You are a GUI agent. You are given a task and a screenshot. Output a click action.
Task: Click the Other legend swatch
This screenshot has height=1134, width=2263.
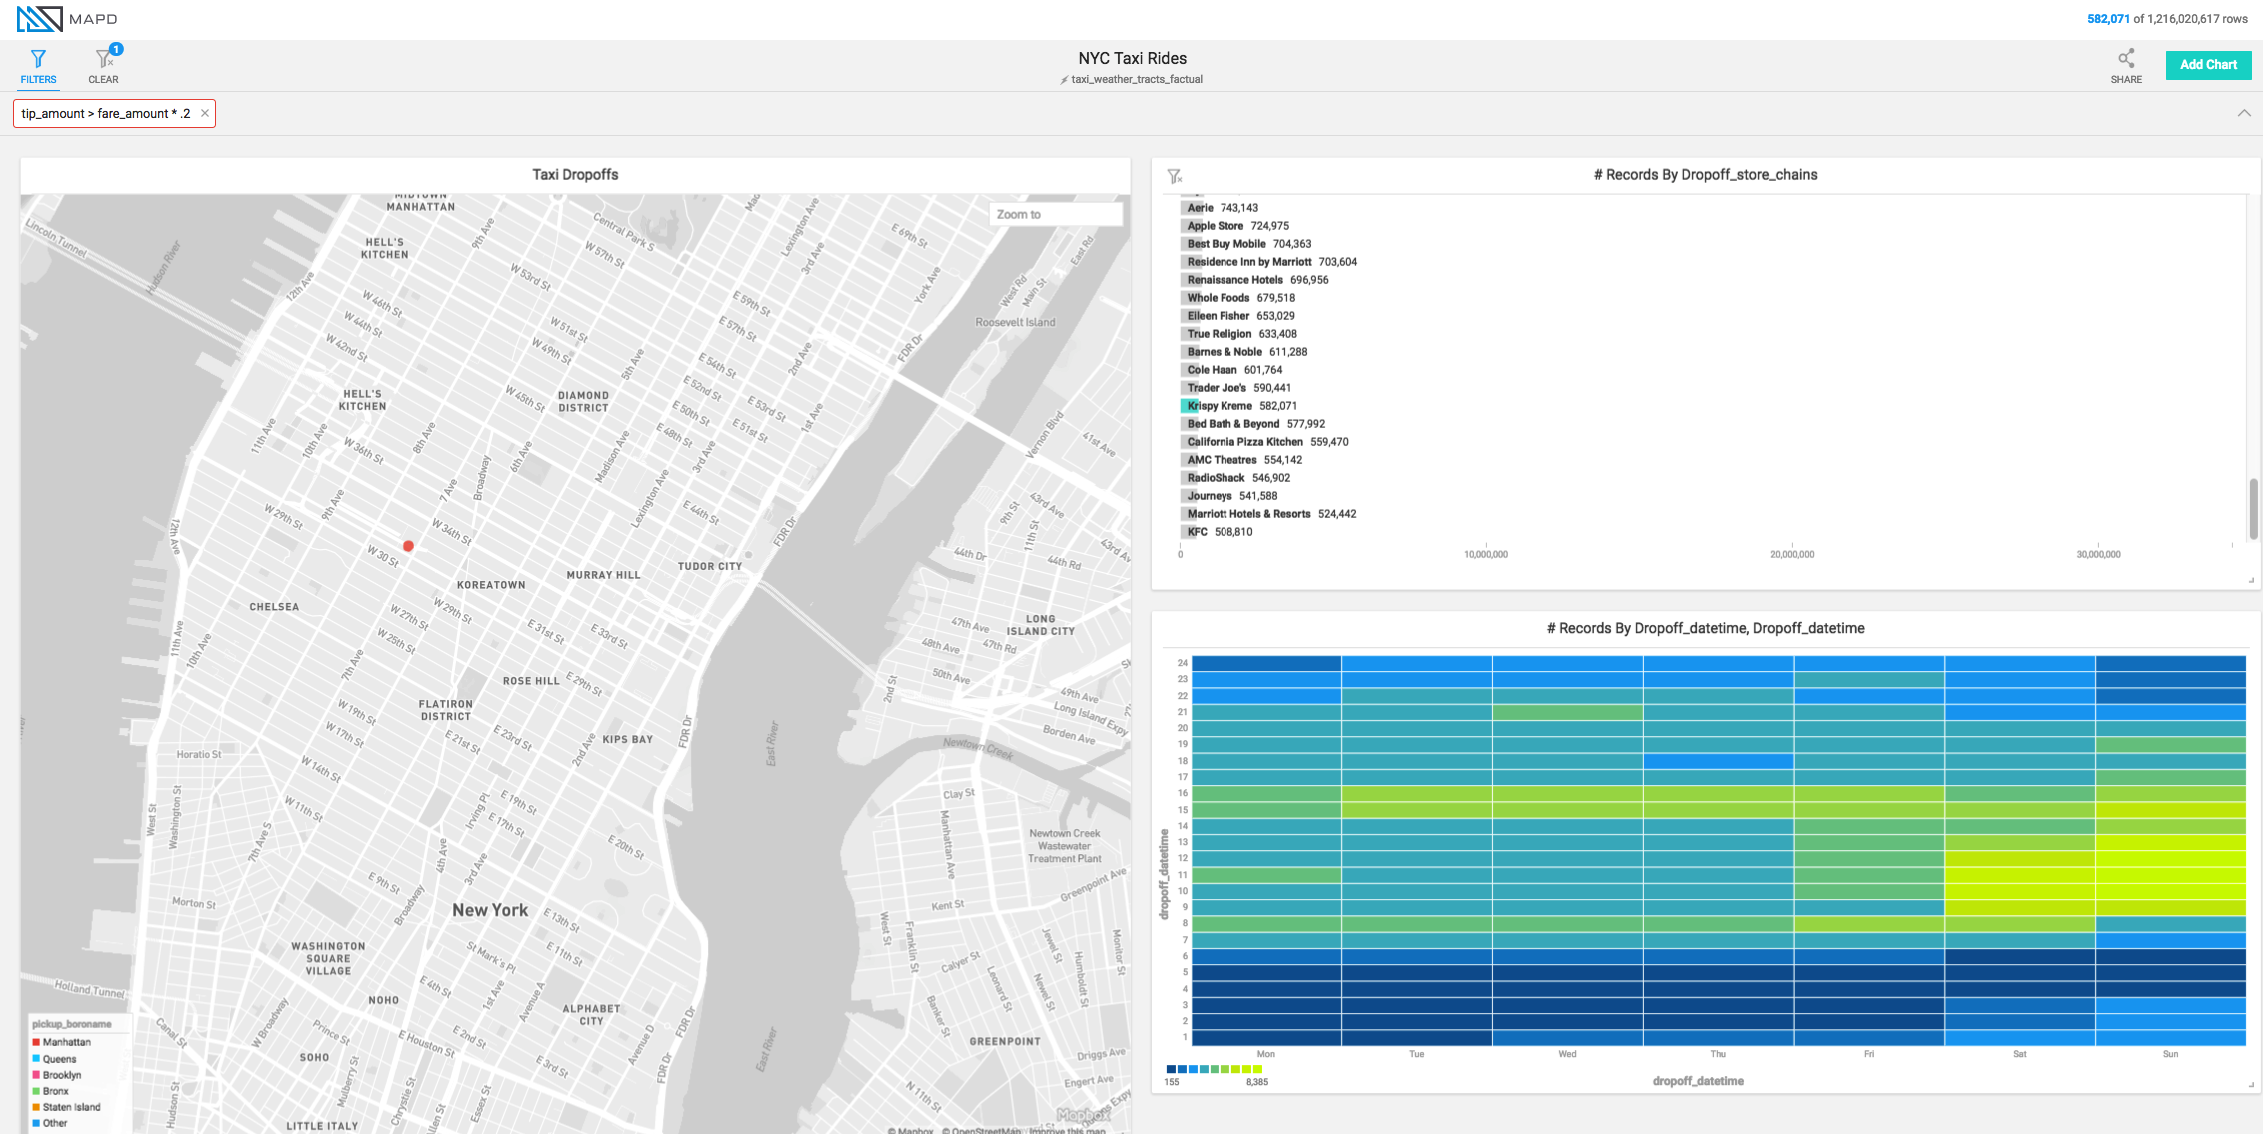[x=36, y=1123]
